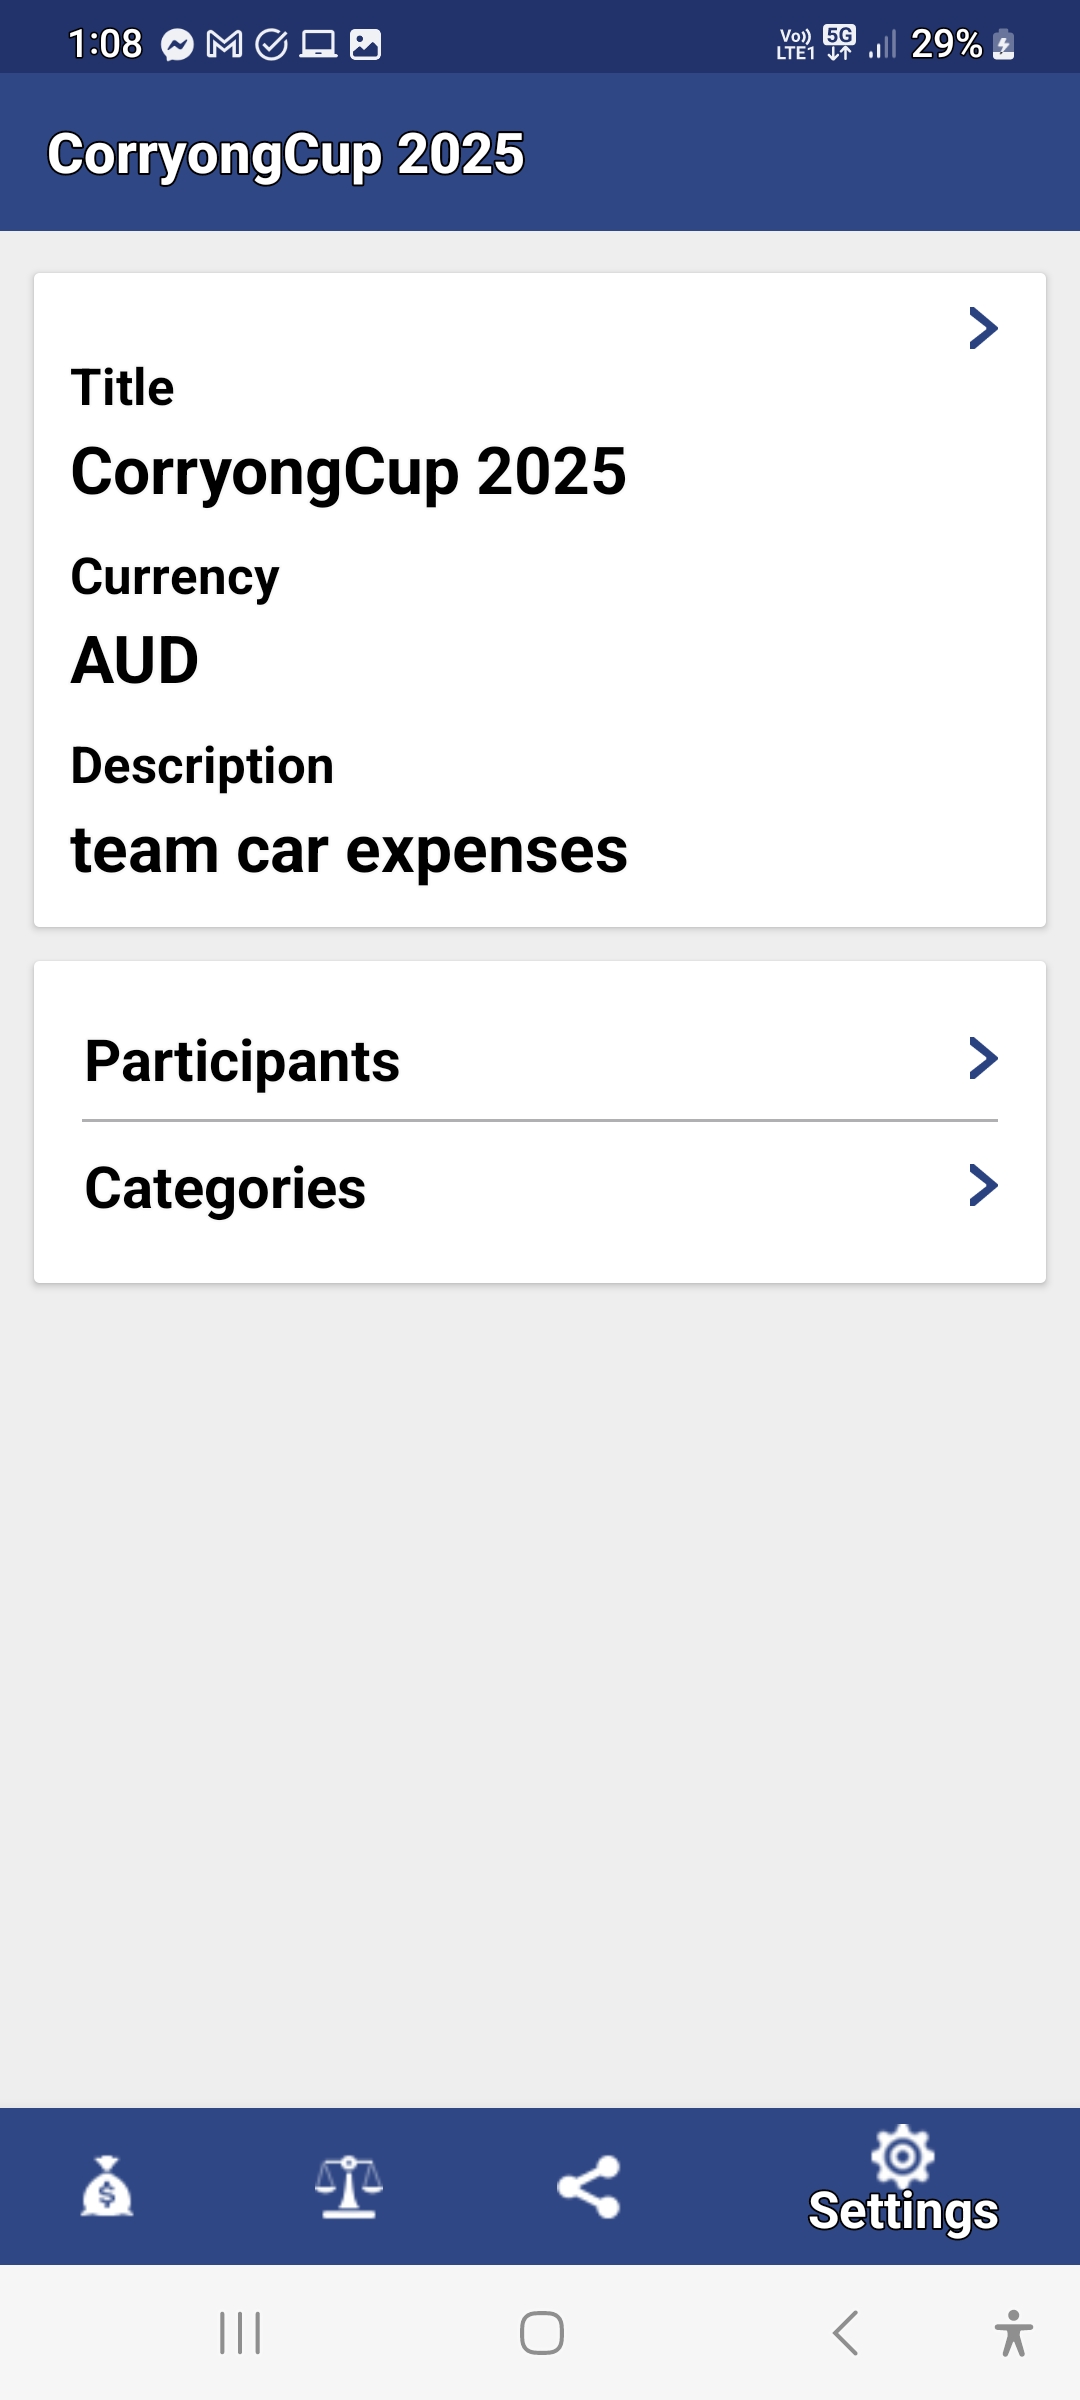Open the recent apps button
This screenshot has height=2400, width=1080.
point(240,2333)
